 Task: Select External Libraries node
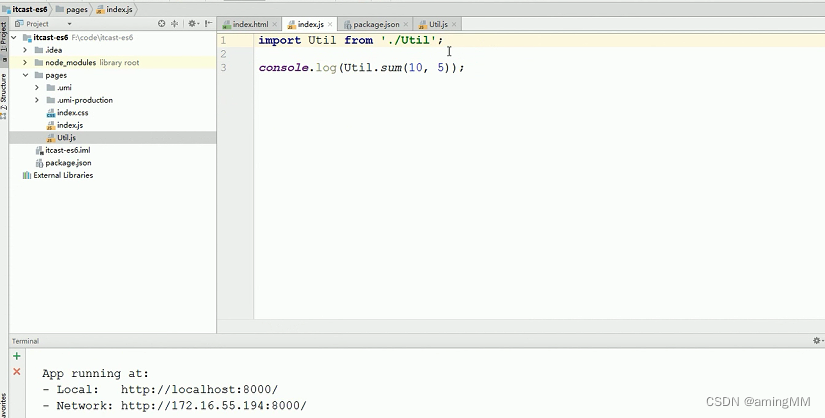click(63, 175)
